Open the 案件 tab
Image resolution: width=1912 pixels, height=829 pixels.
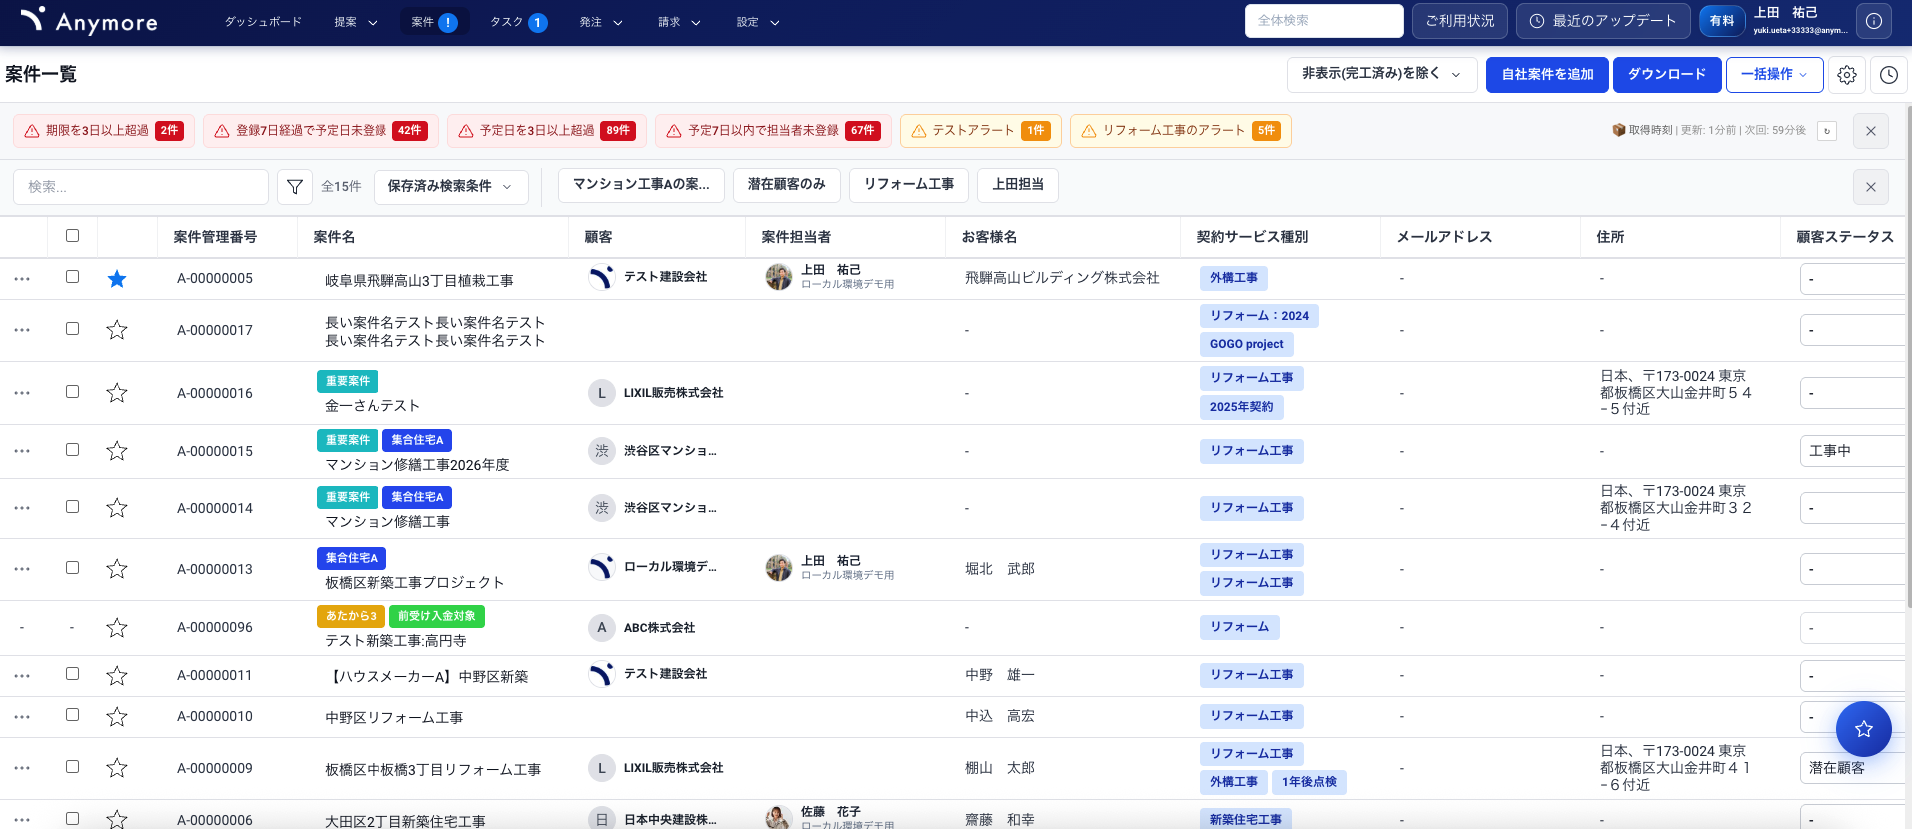click(x=434, y=22)
